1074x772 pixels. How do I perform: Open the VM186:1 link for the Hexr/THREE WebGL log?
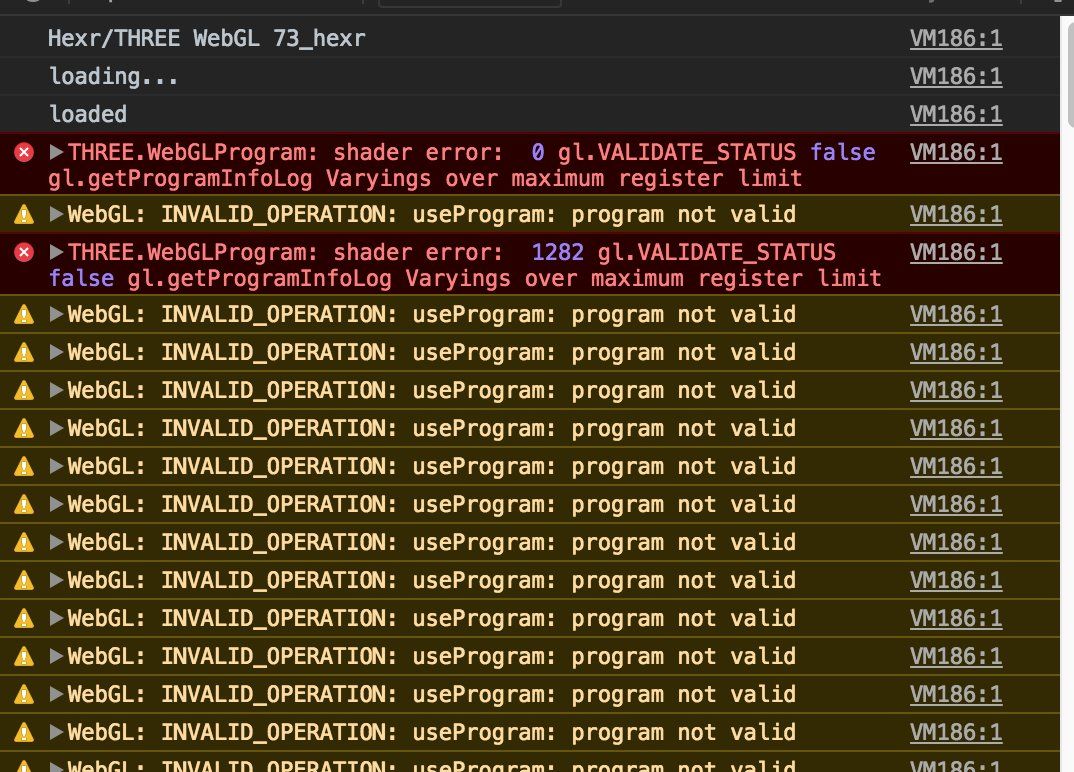(955, 39)
